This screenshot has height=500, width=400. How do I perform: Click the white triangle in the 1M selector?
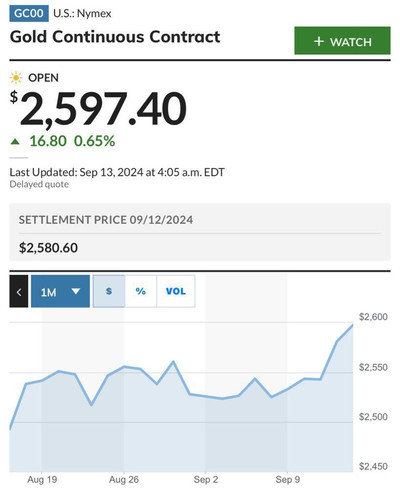point(76,291)
